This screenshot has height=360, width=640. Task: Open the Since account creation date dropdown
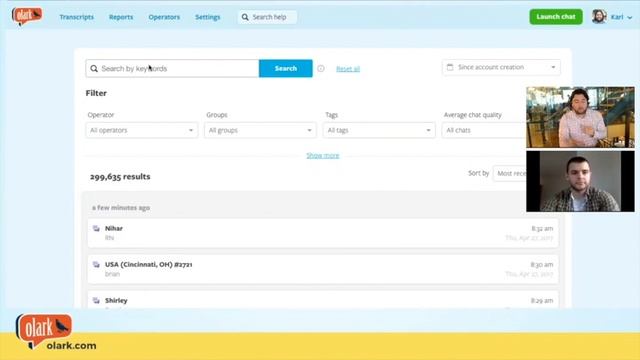pos(501,67)
